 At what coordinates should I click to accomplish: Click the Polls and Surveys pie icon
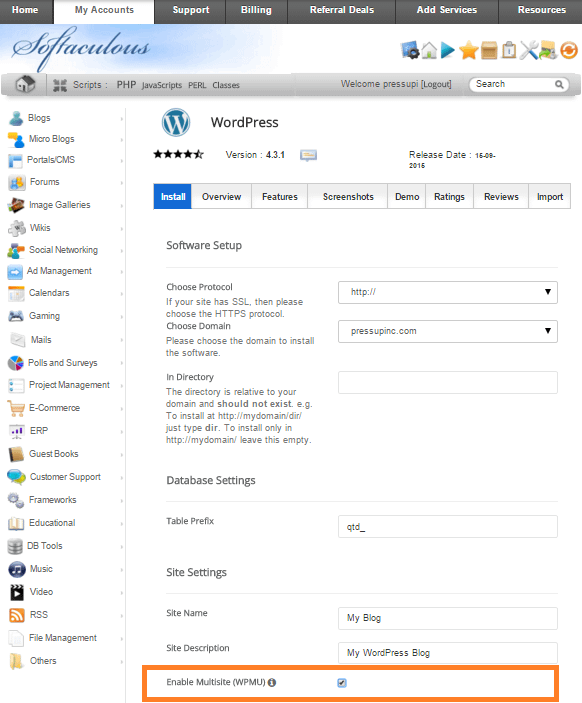point(16,363)
